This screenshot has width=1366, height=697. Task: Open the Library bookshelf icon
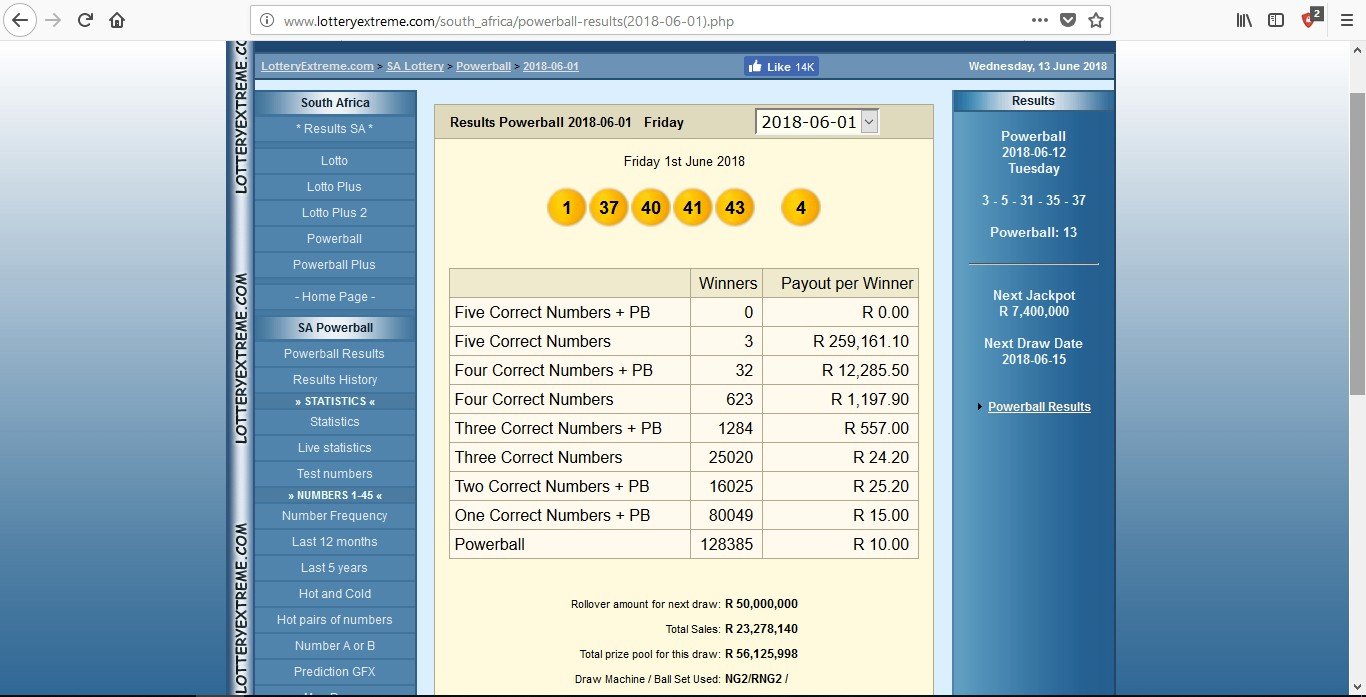pyautogui.click(x=1244, y=20)
